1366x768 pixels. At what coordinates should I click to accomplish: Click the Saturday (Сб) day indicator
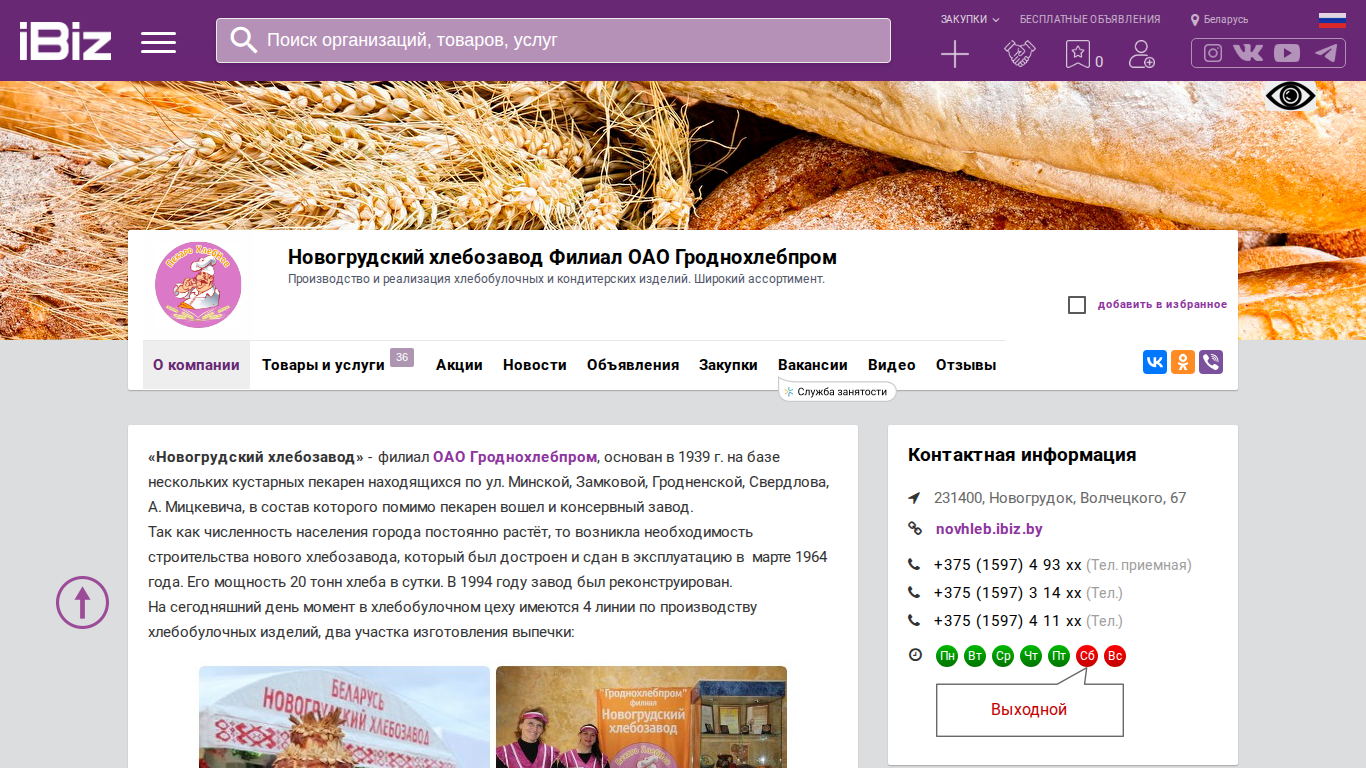point(1087,656)
